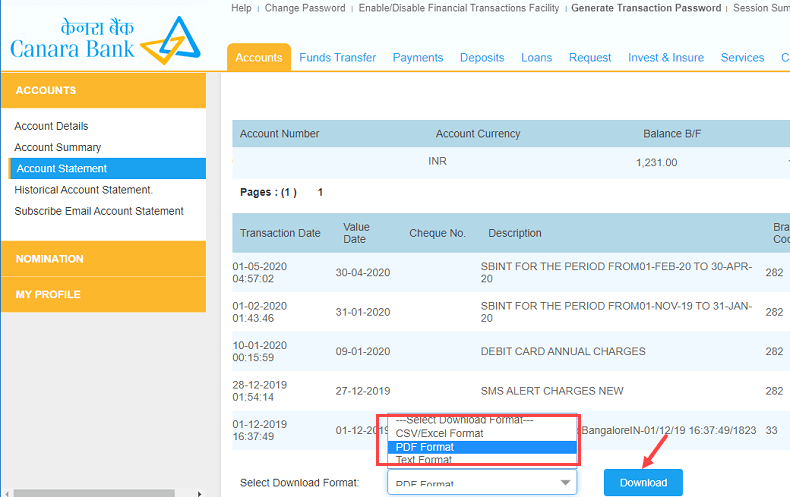Click the Account Number header

[x=279, y=134]
